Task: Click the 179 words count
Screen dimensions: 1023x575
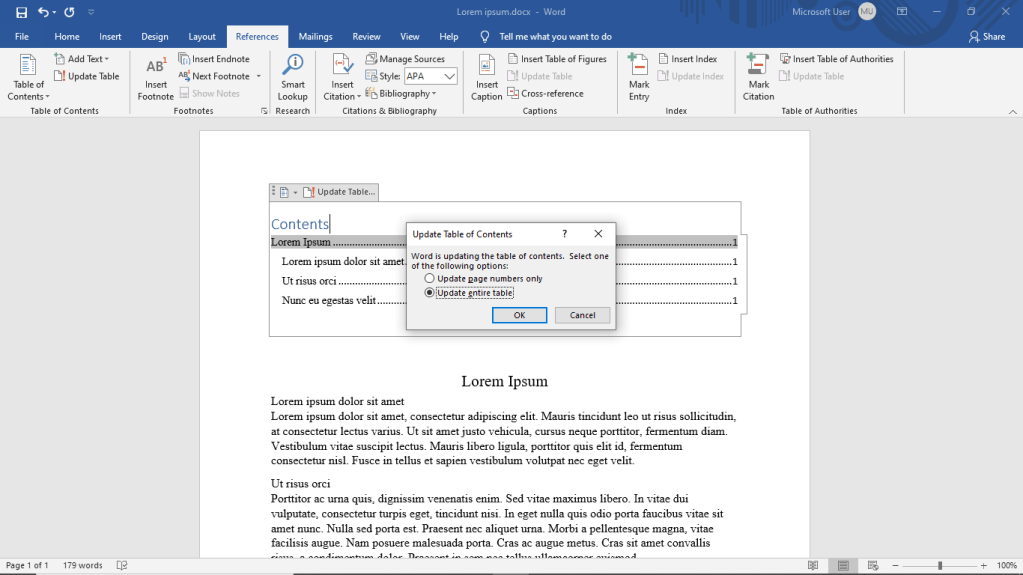Action: pos(82,565)
